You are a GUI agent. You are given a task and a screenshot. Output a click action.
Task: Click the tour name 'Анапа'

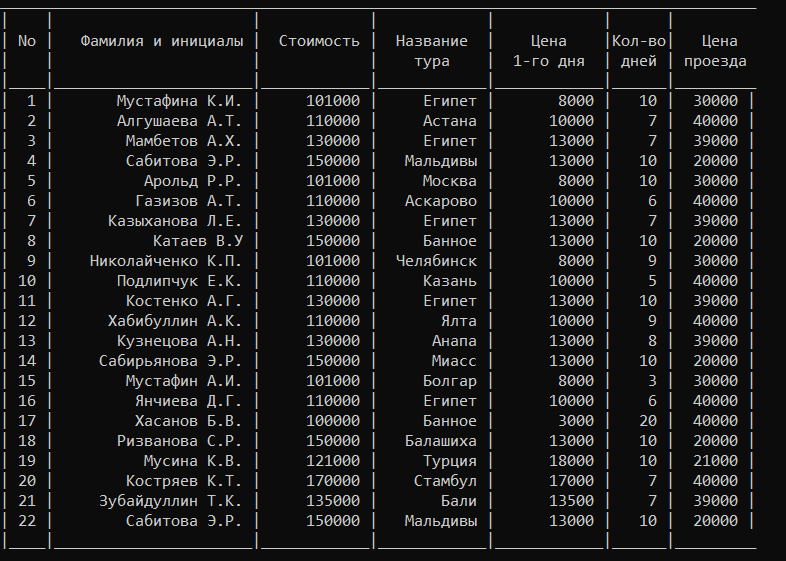point(454,341)
